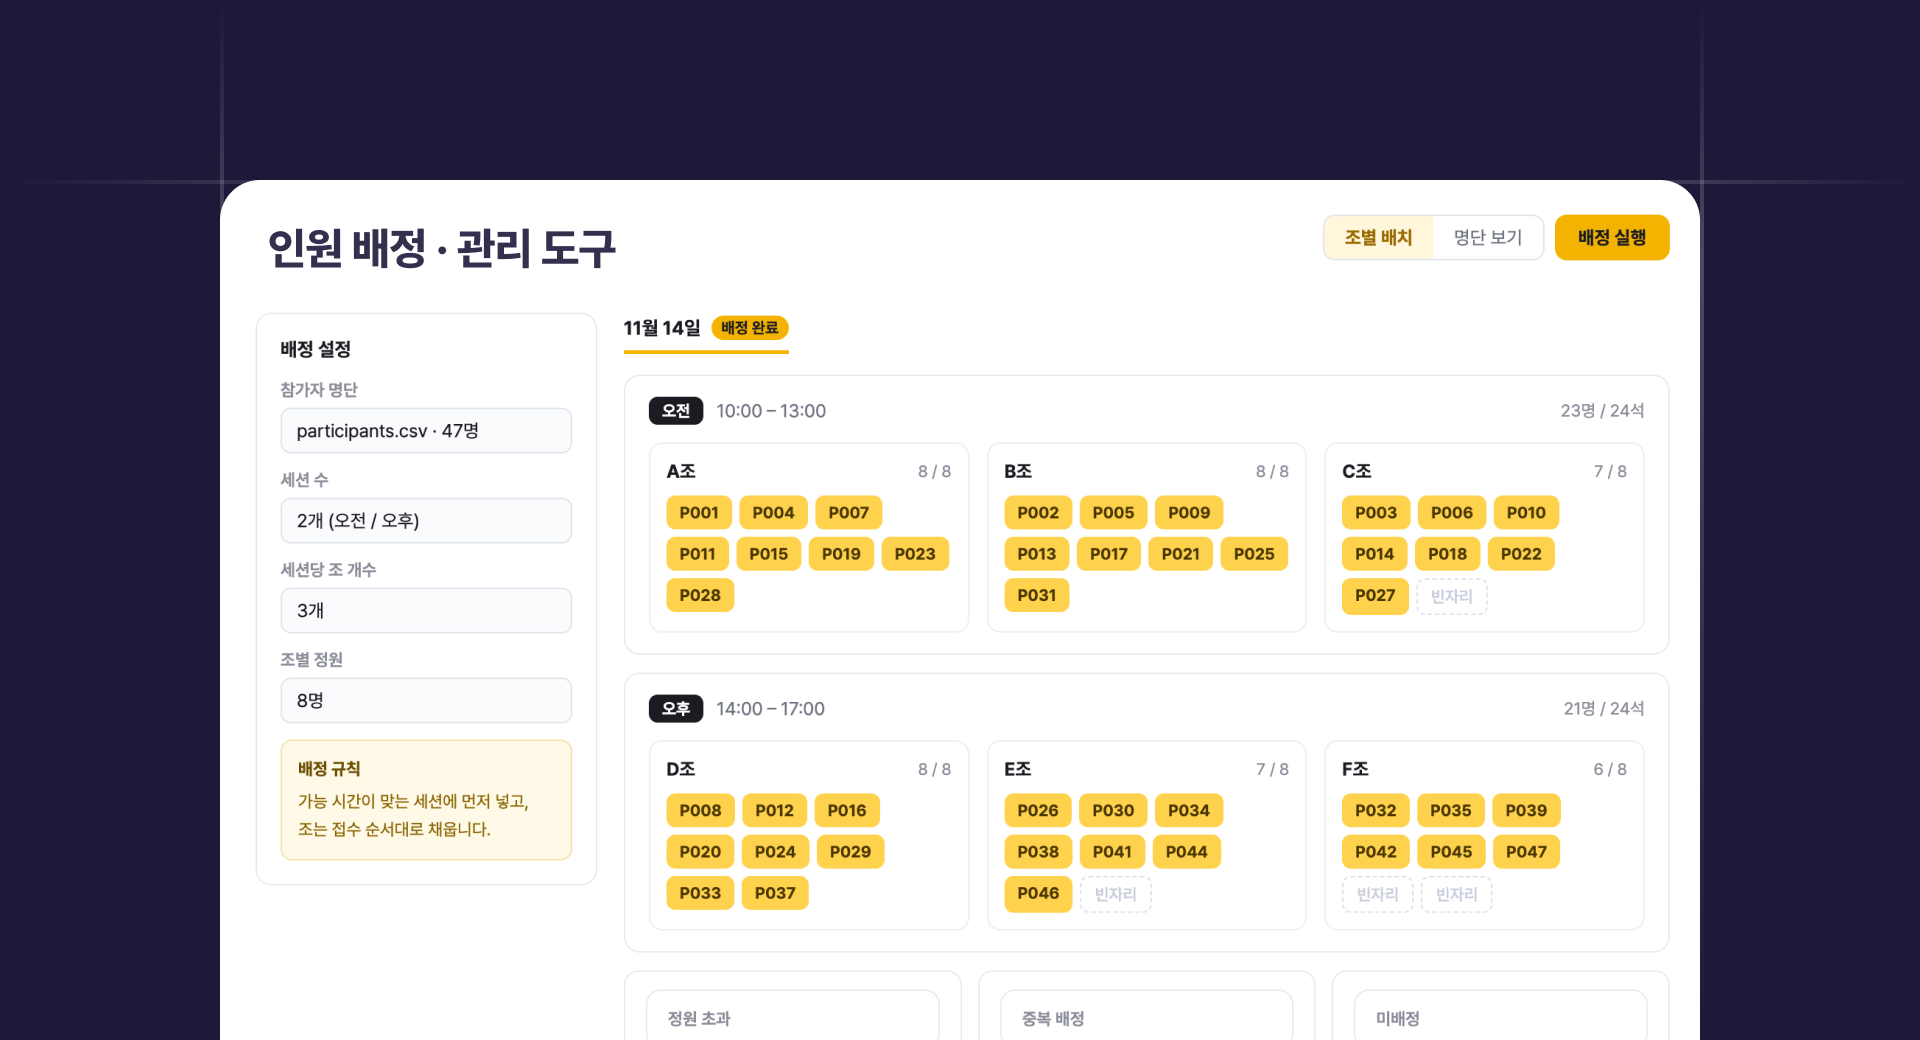Select participant chip P001 in A조
This screenshot has height=1040, width=1920.
(699, 513)
